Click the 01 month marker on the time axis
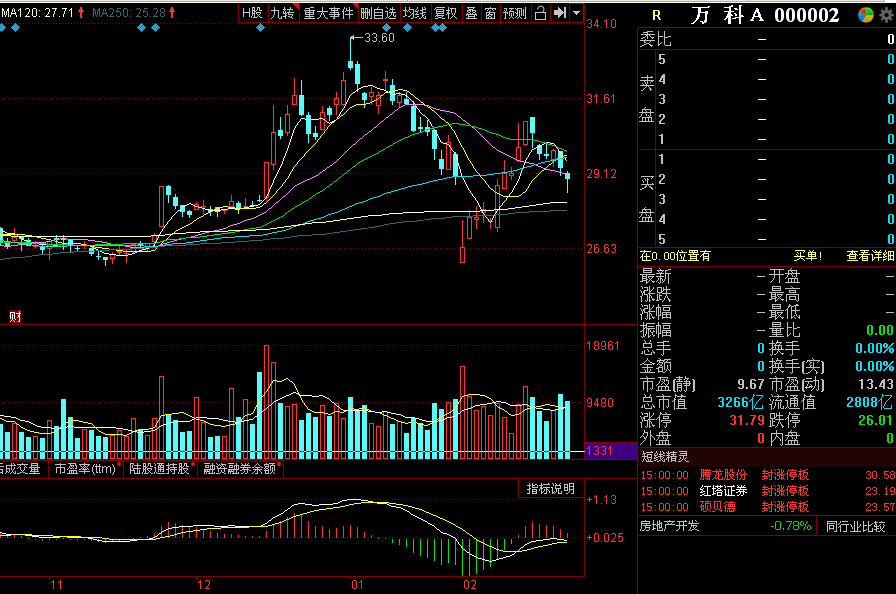The height and width of the screenshot is (594, 896). [x=357, y=585]
